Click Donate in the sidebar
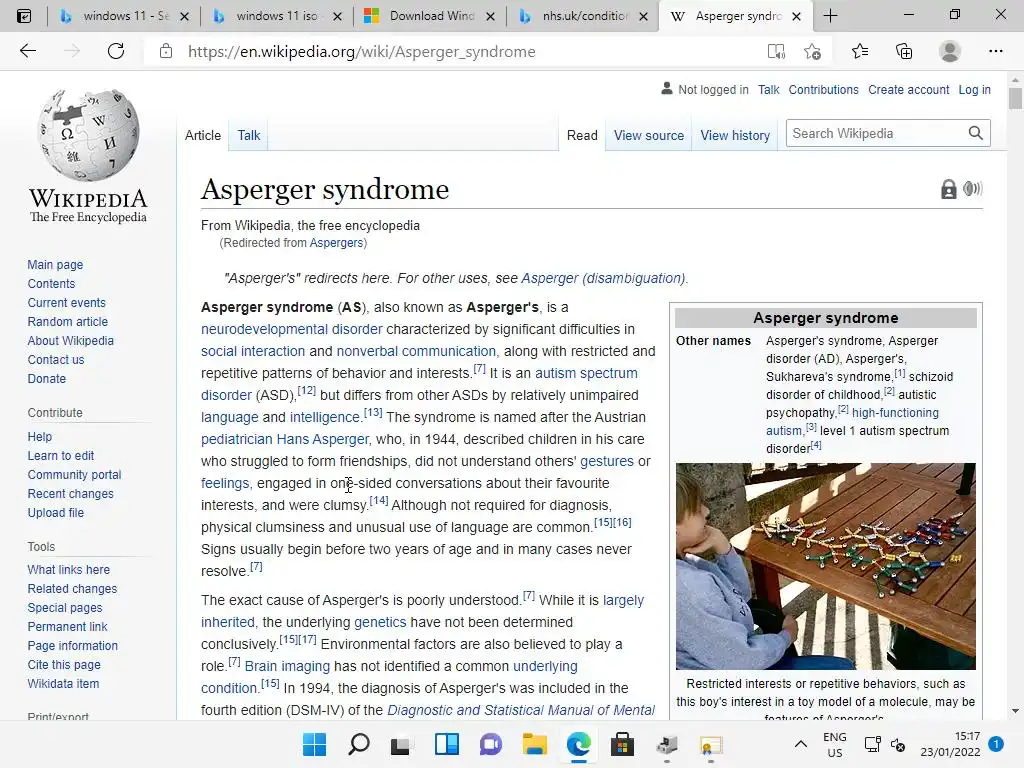Image resolution: width=1024 pixels, height=768 pixels. 46,378
